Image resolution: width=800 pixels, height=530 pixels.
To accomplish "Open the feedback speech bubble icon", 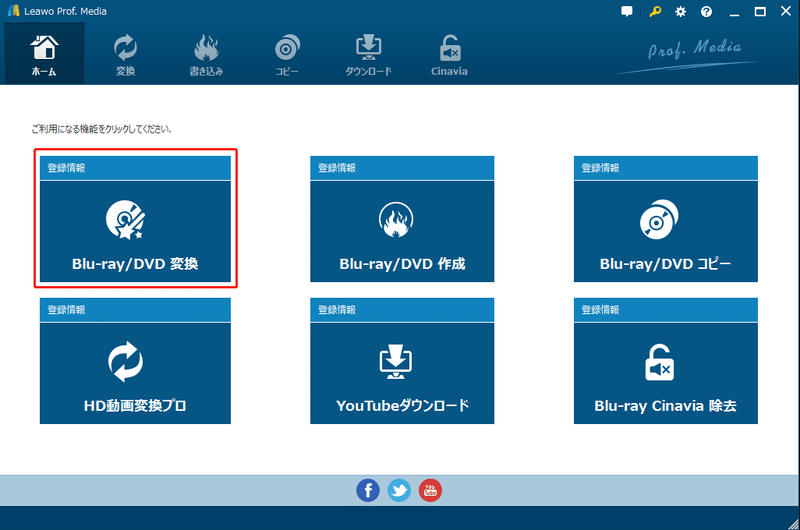I will (627, 11).
